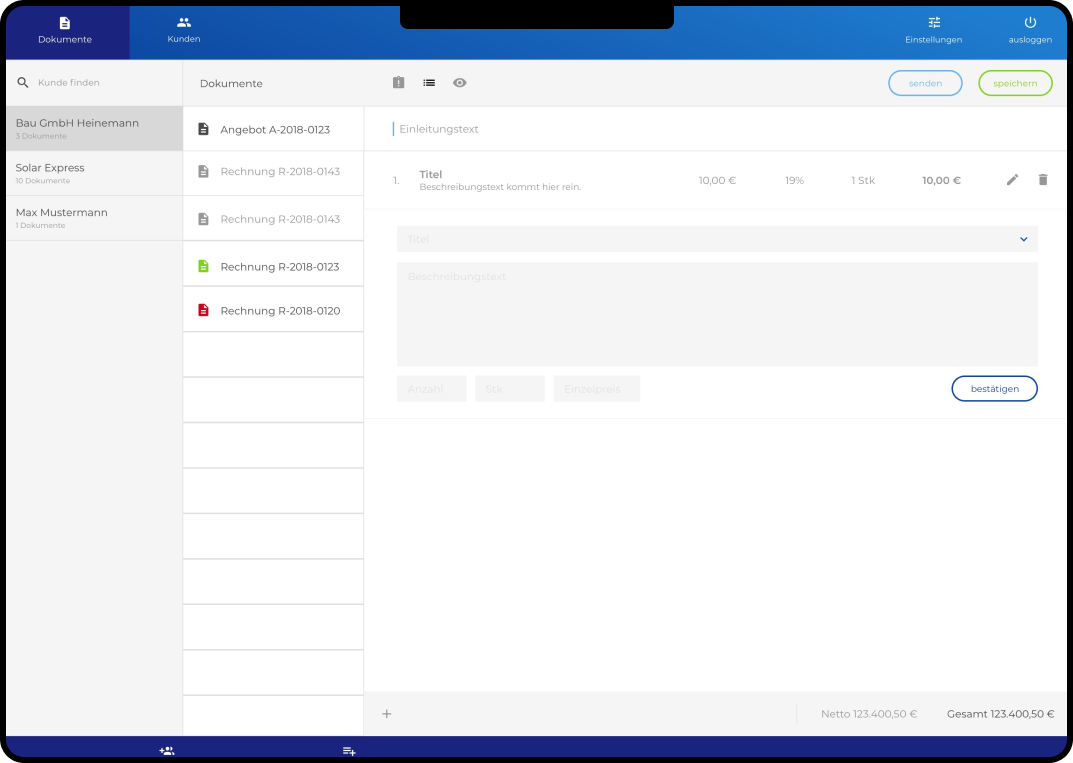Open Einstellungen settings

click(933, 31)
